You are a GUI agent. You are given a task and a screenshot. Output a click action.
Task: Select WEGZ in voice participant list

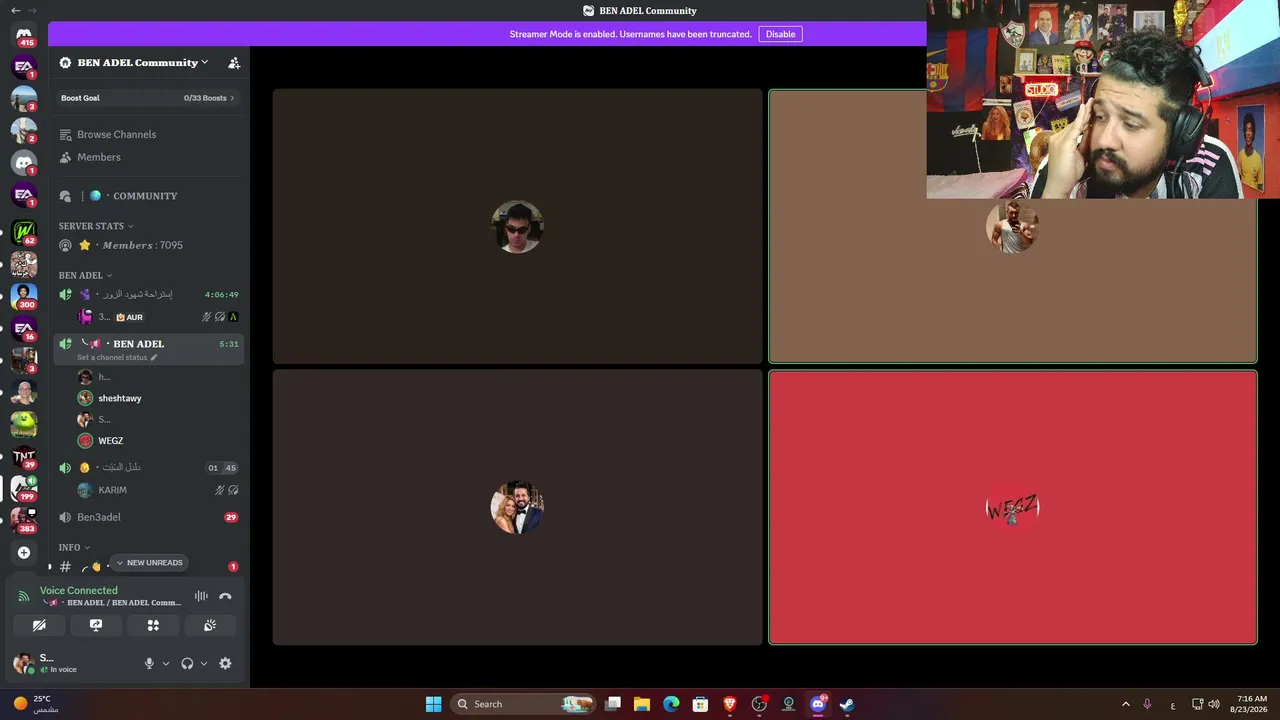[160, 441]
